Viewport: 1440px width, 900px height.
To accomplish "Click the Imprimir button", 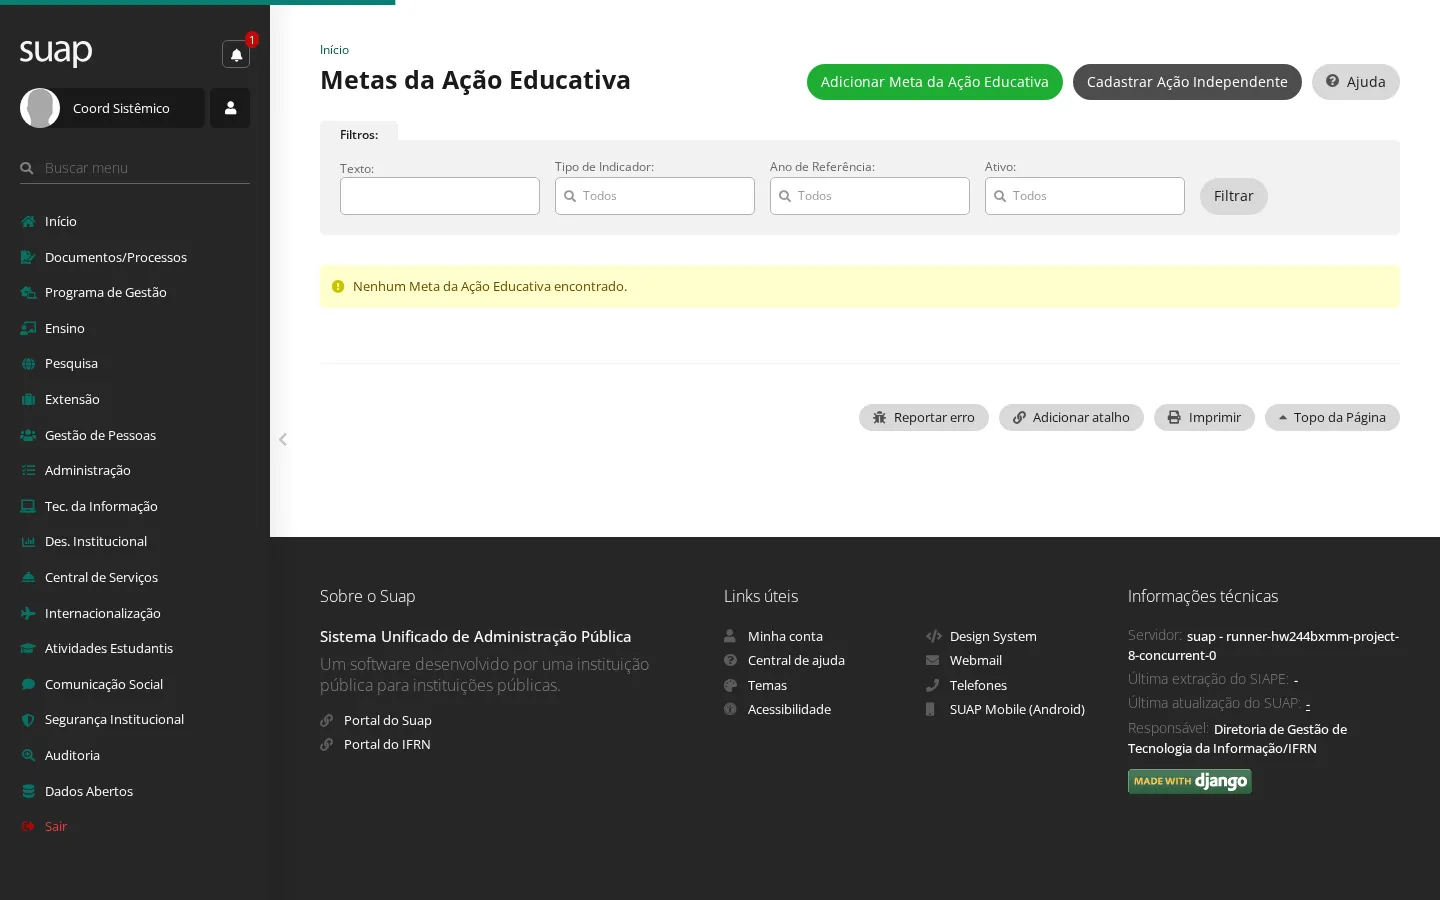I will pos(1204,417).
